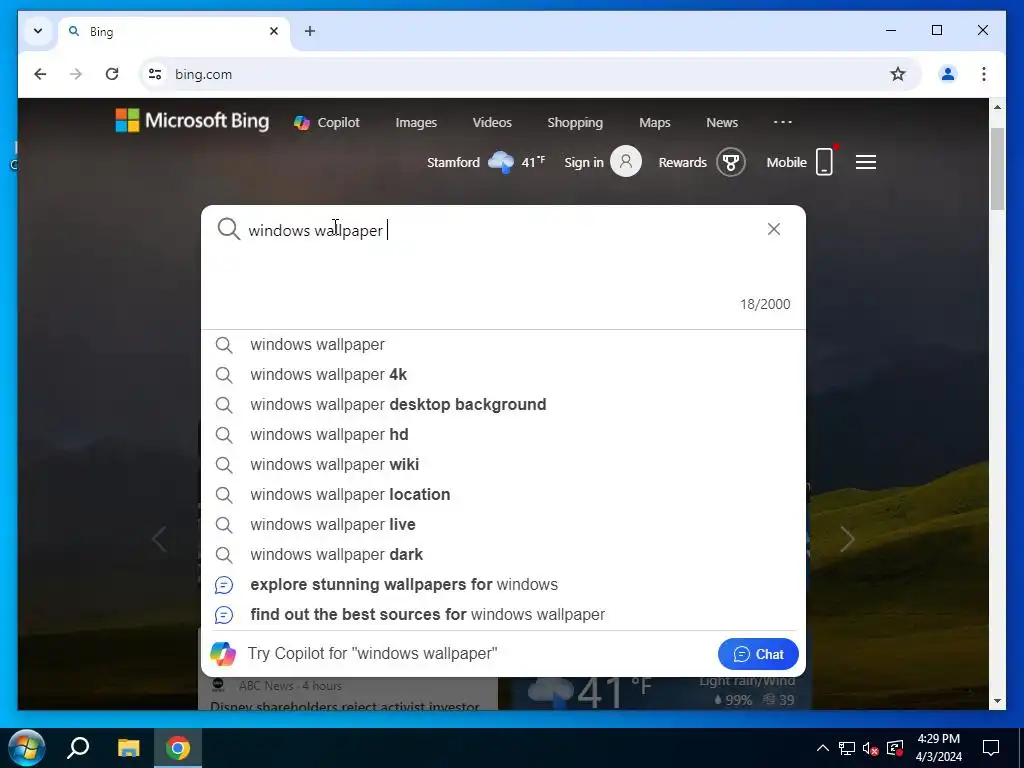The image size is (1024, 768).
Task: Open the network tray icon
Action: (x=847, y=748)
